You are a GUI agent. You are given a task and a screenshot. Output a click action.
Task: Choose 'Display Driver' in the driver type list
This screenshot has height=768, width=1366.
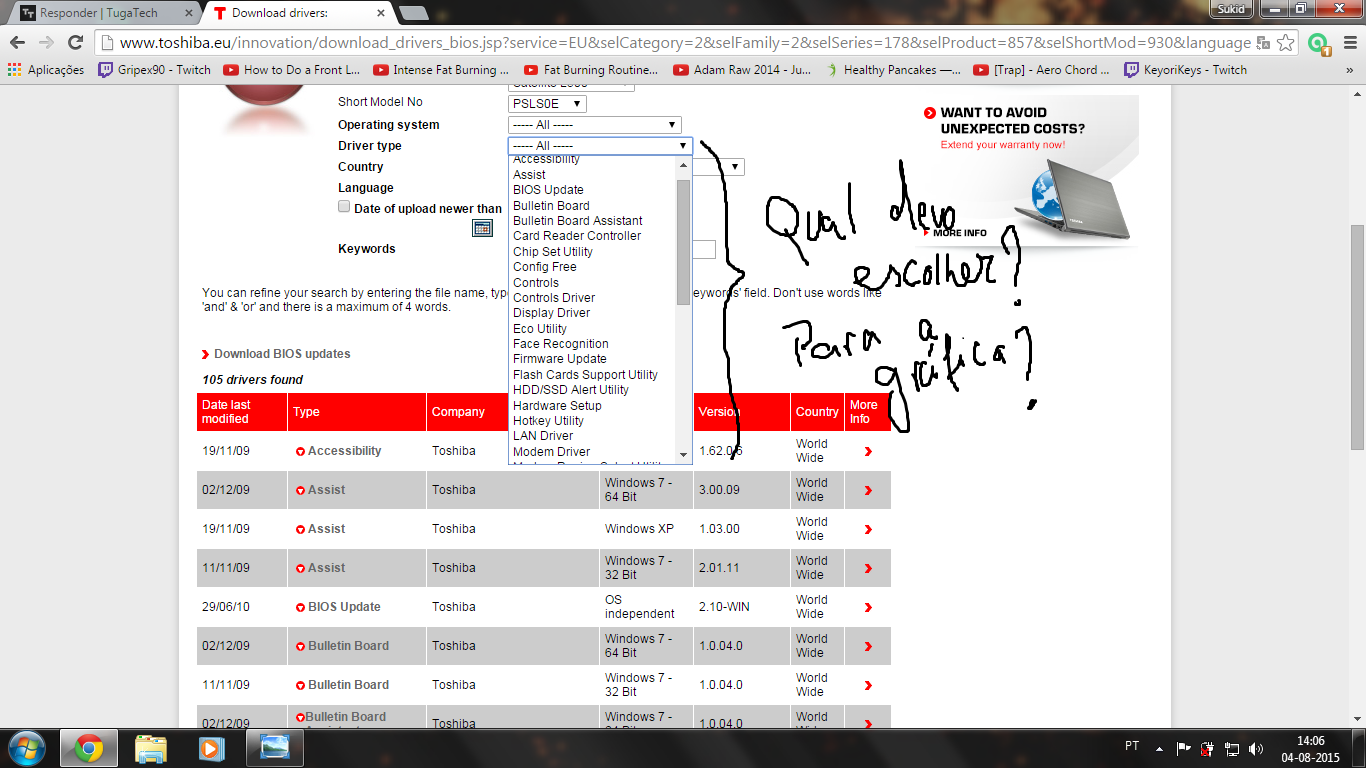point(551,313)
